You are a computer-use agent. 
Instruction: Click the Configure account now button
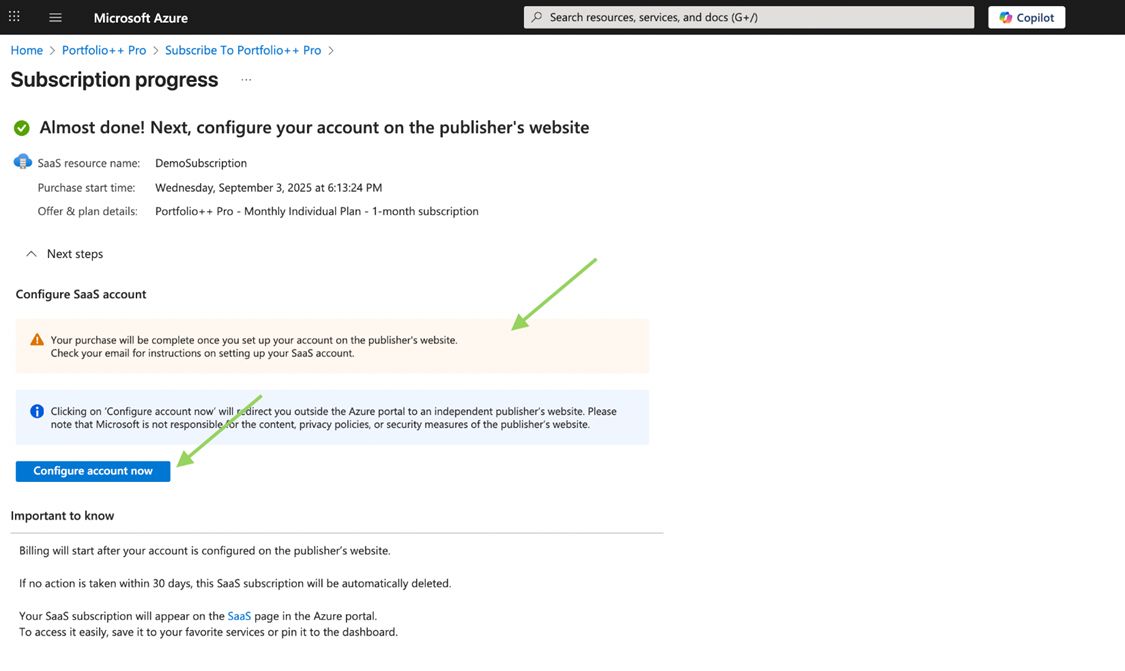coord(92,470)
